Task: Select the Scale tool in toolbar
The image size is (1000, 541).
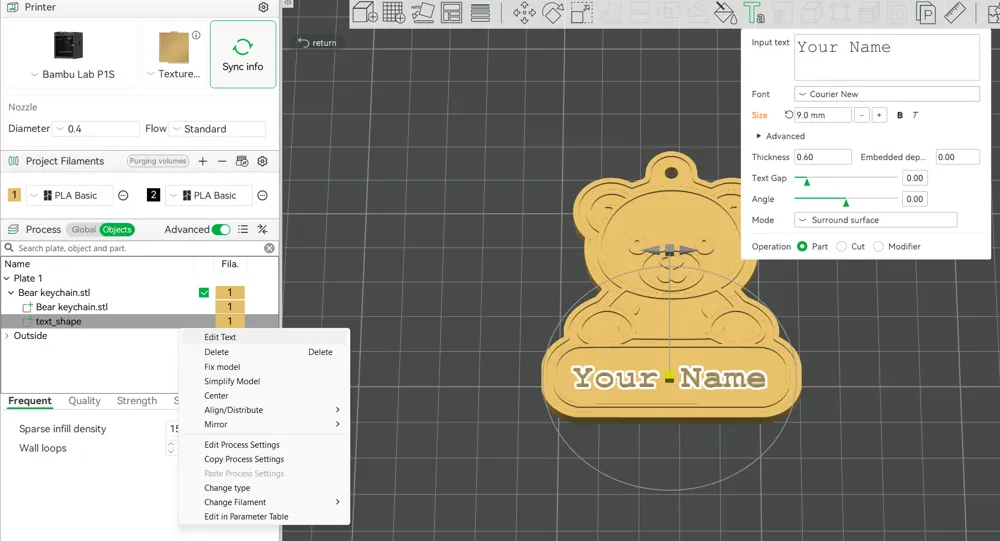Action: click(581, 12)
